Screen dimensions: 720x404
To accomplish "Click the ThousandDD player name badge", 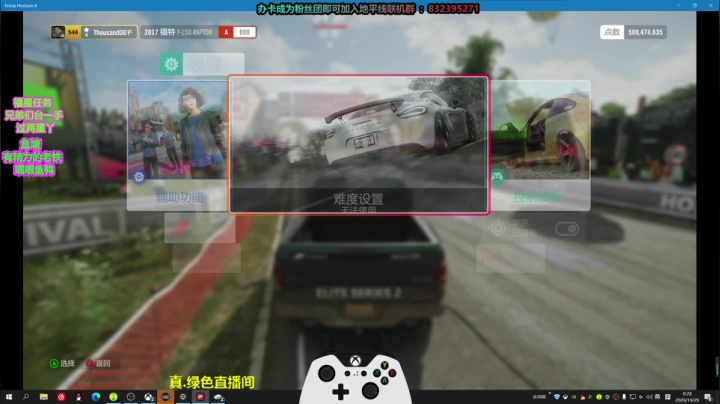I will (109, 32).
